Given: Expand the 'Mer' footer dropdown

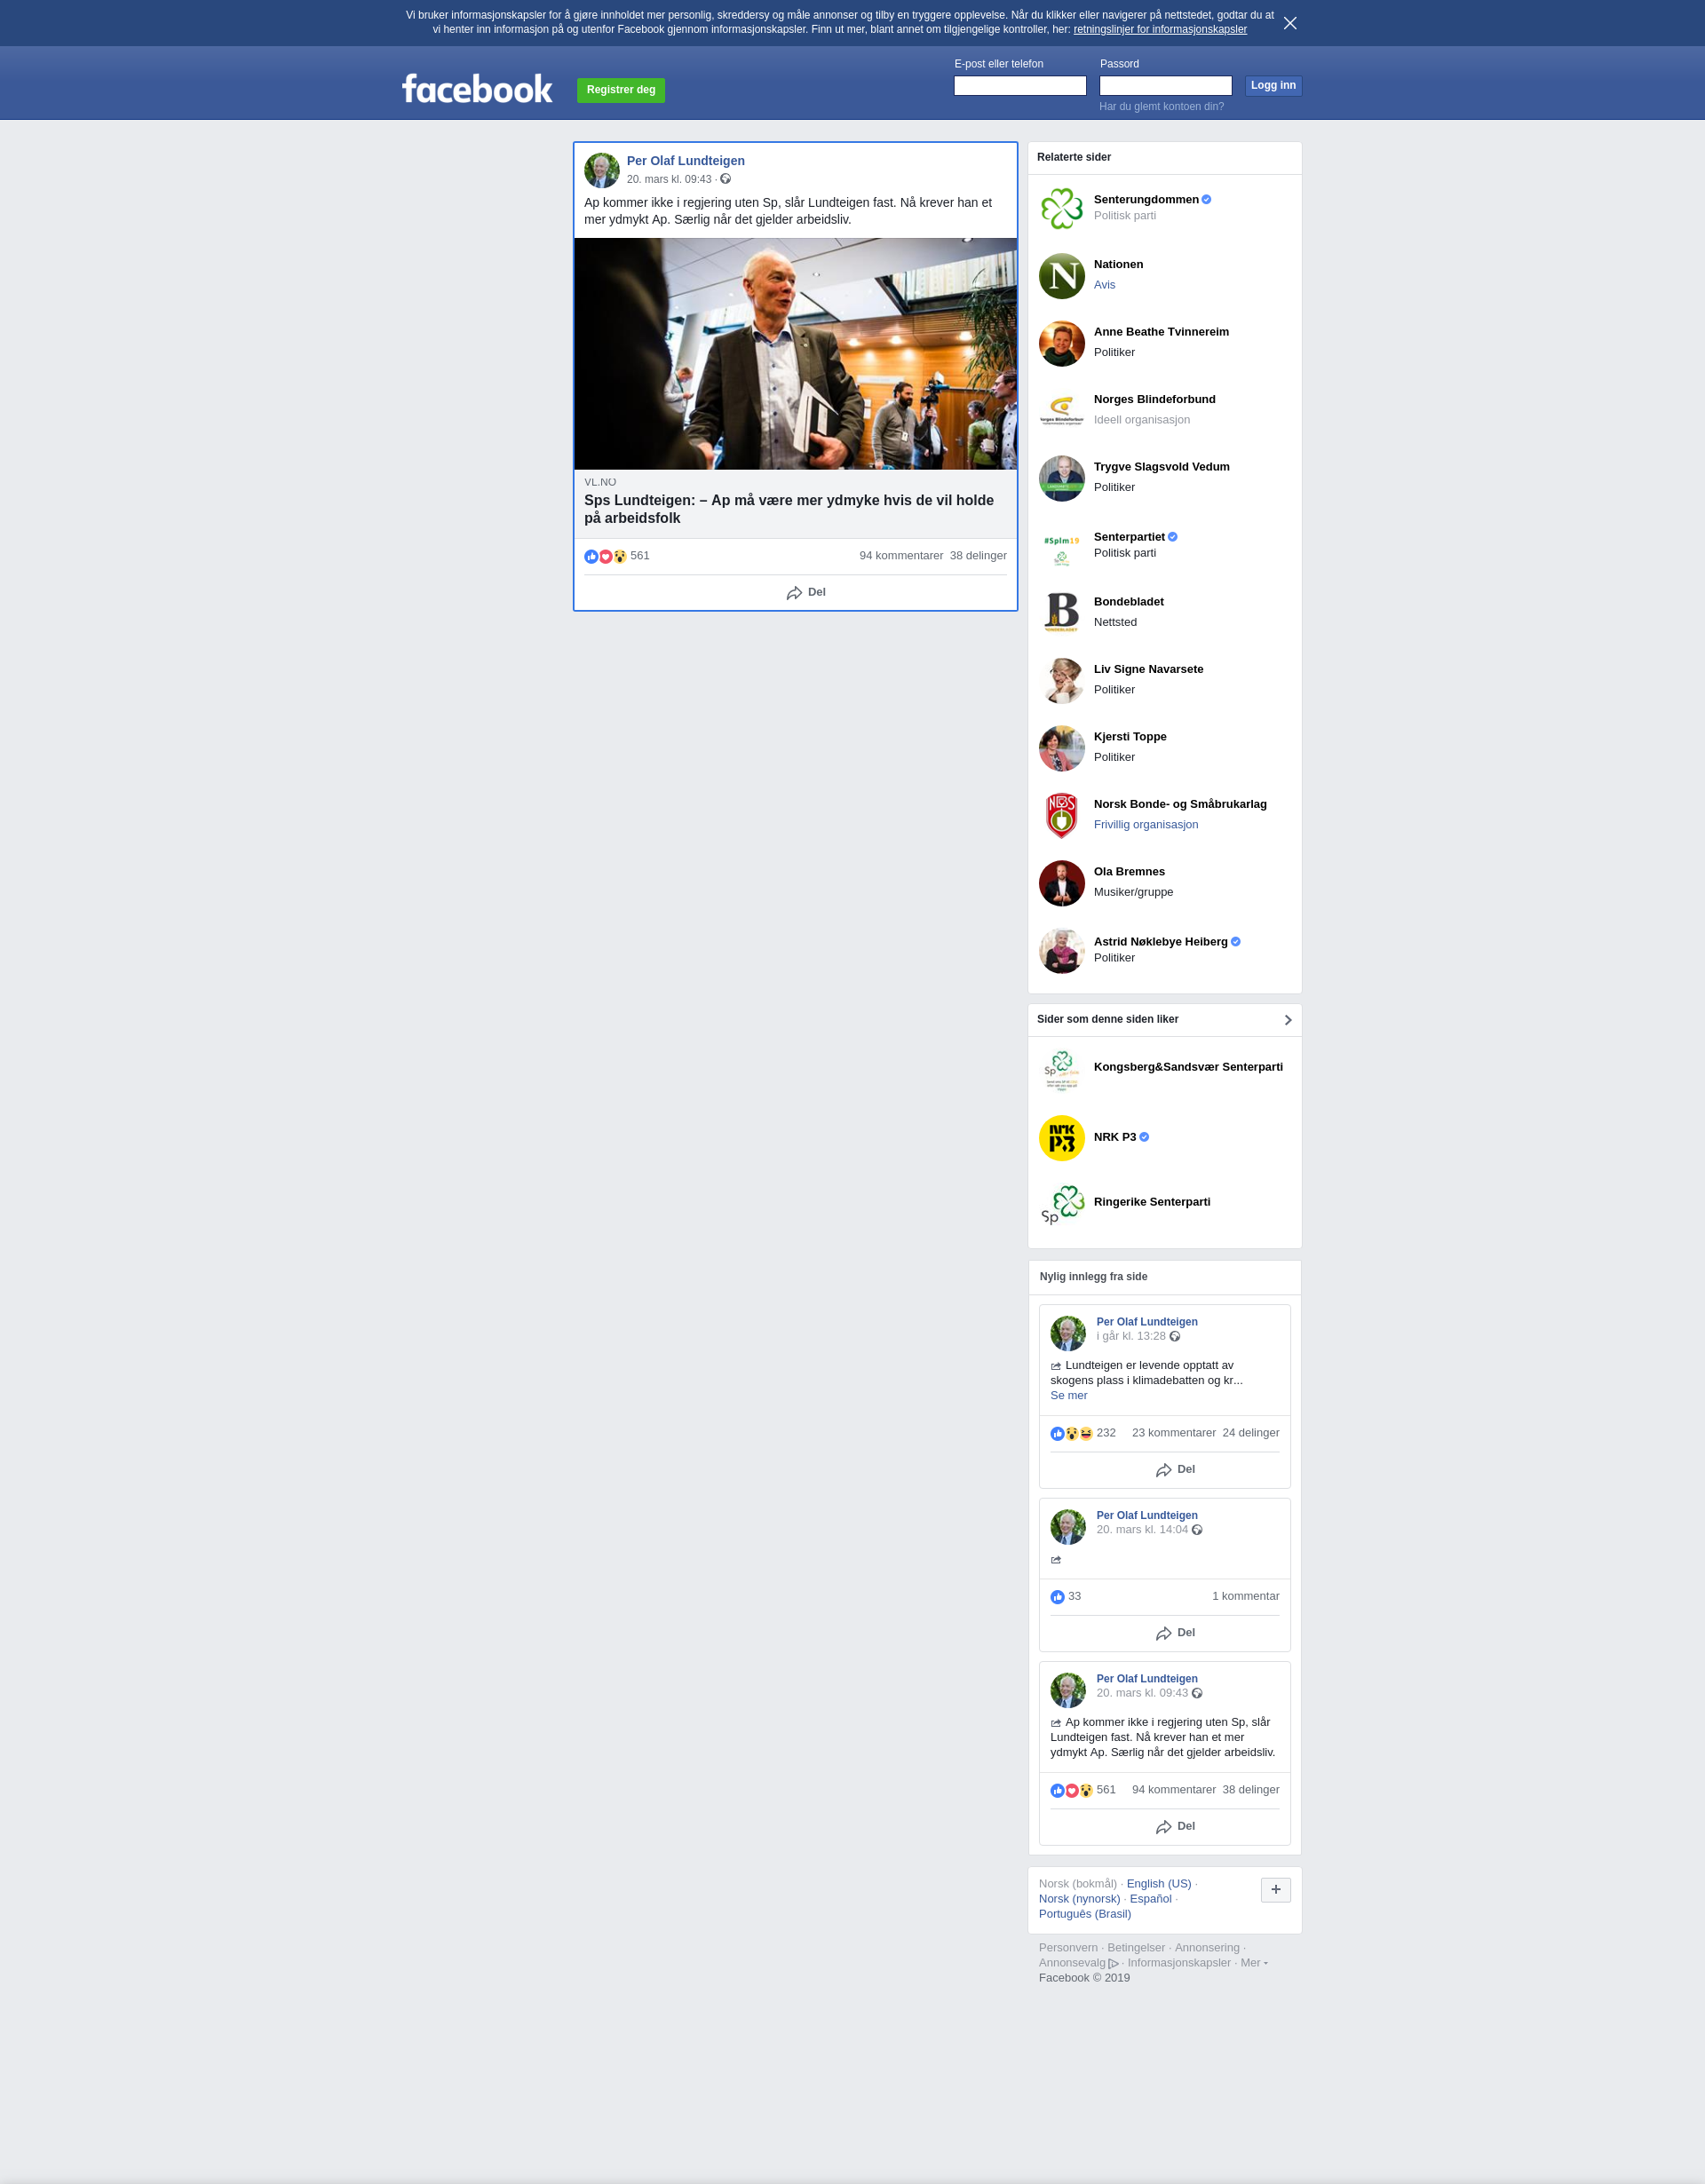Looking at the screenshot, I should [1254, 1962].
